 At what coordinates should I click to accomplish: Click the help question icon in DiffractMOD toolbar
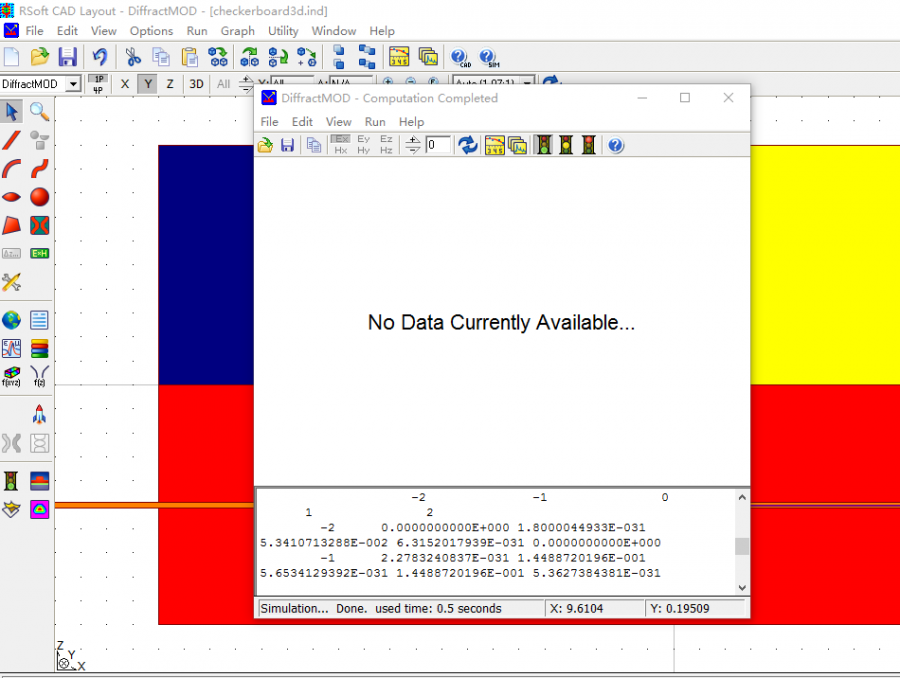tap(615, 145)
